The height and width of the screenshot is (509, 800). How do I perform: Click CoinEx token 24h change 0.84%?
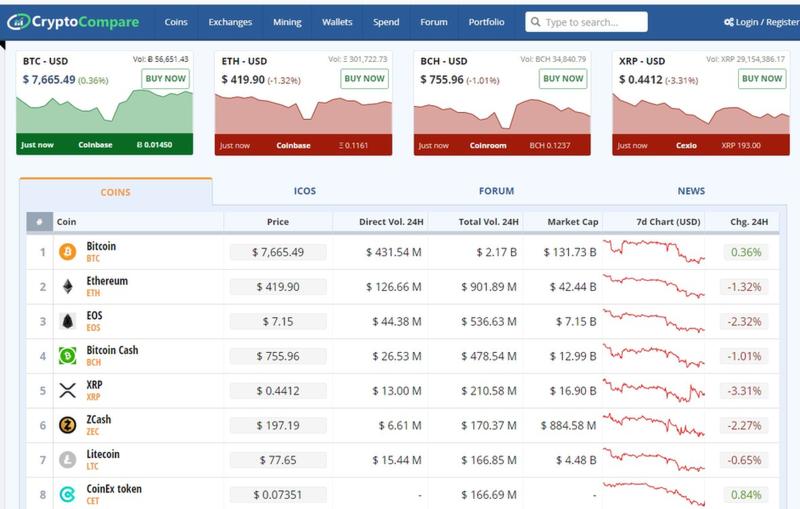[746, 495]
